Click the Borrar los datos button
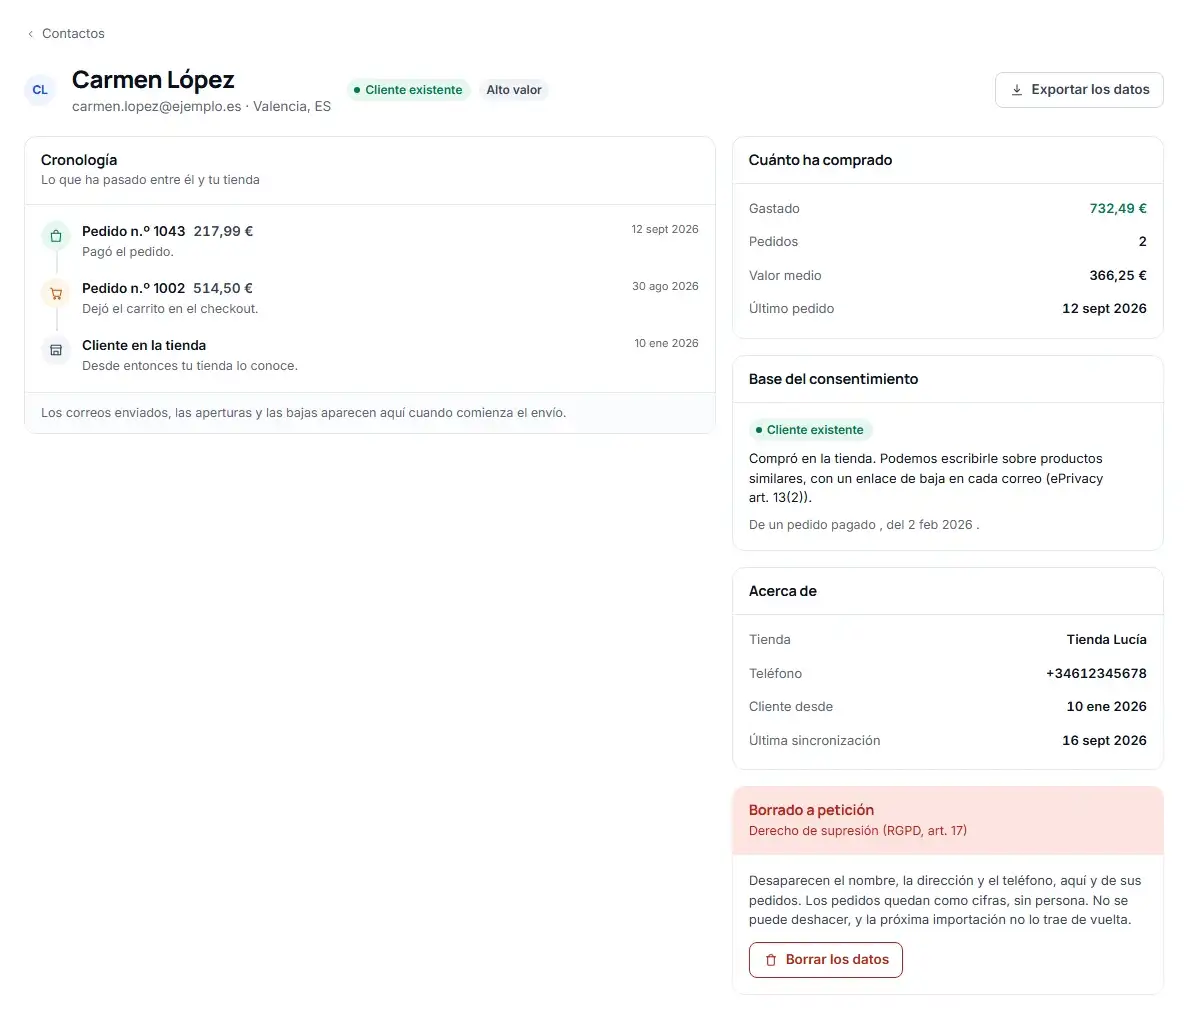The image size is (1188, 1019). point(825,960)
